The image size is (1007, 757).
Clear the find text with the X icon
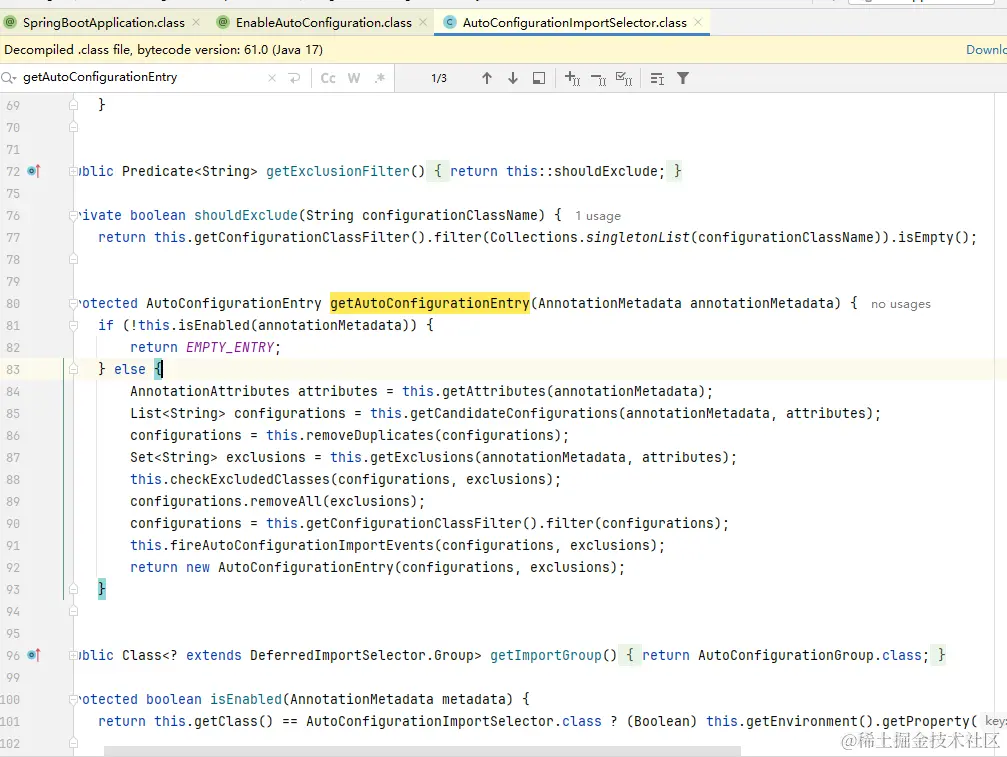click(272, 78)
